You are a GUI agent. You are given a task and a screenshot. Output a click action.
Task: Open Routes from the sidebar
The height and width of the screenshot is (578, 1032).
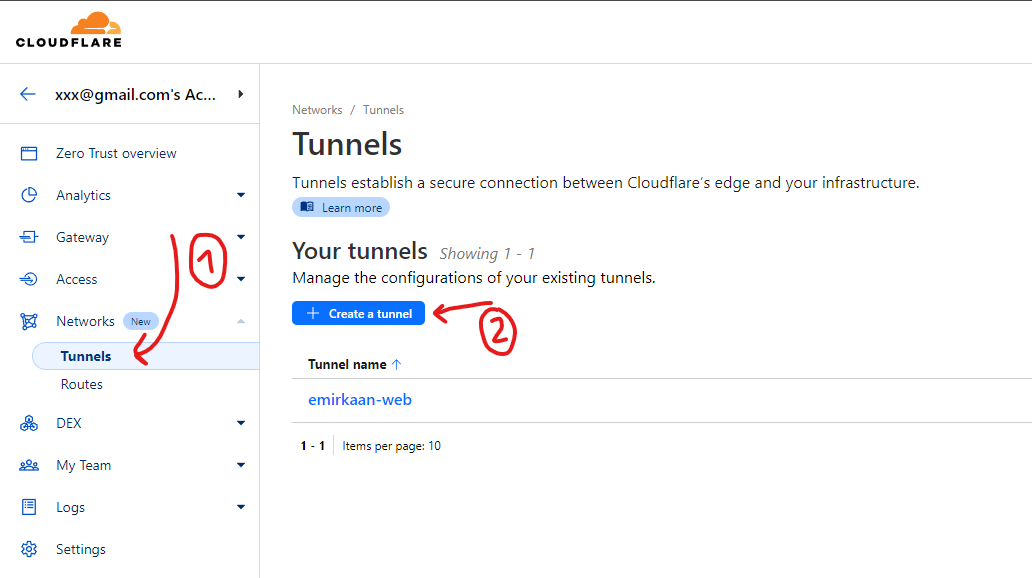tap(82, 384)
